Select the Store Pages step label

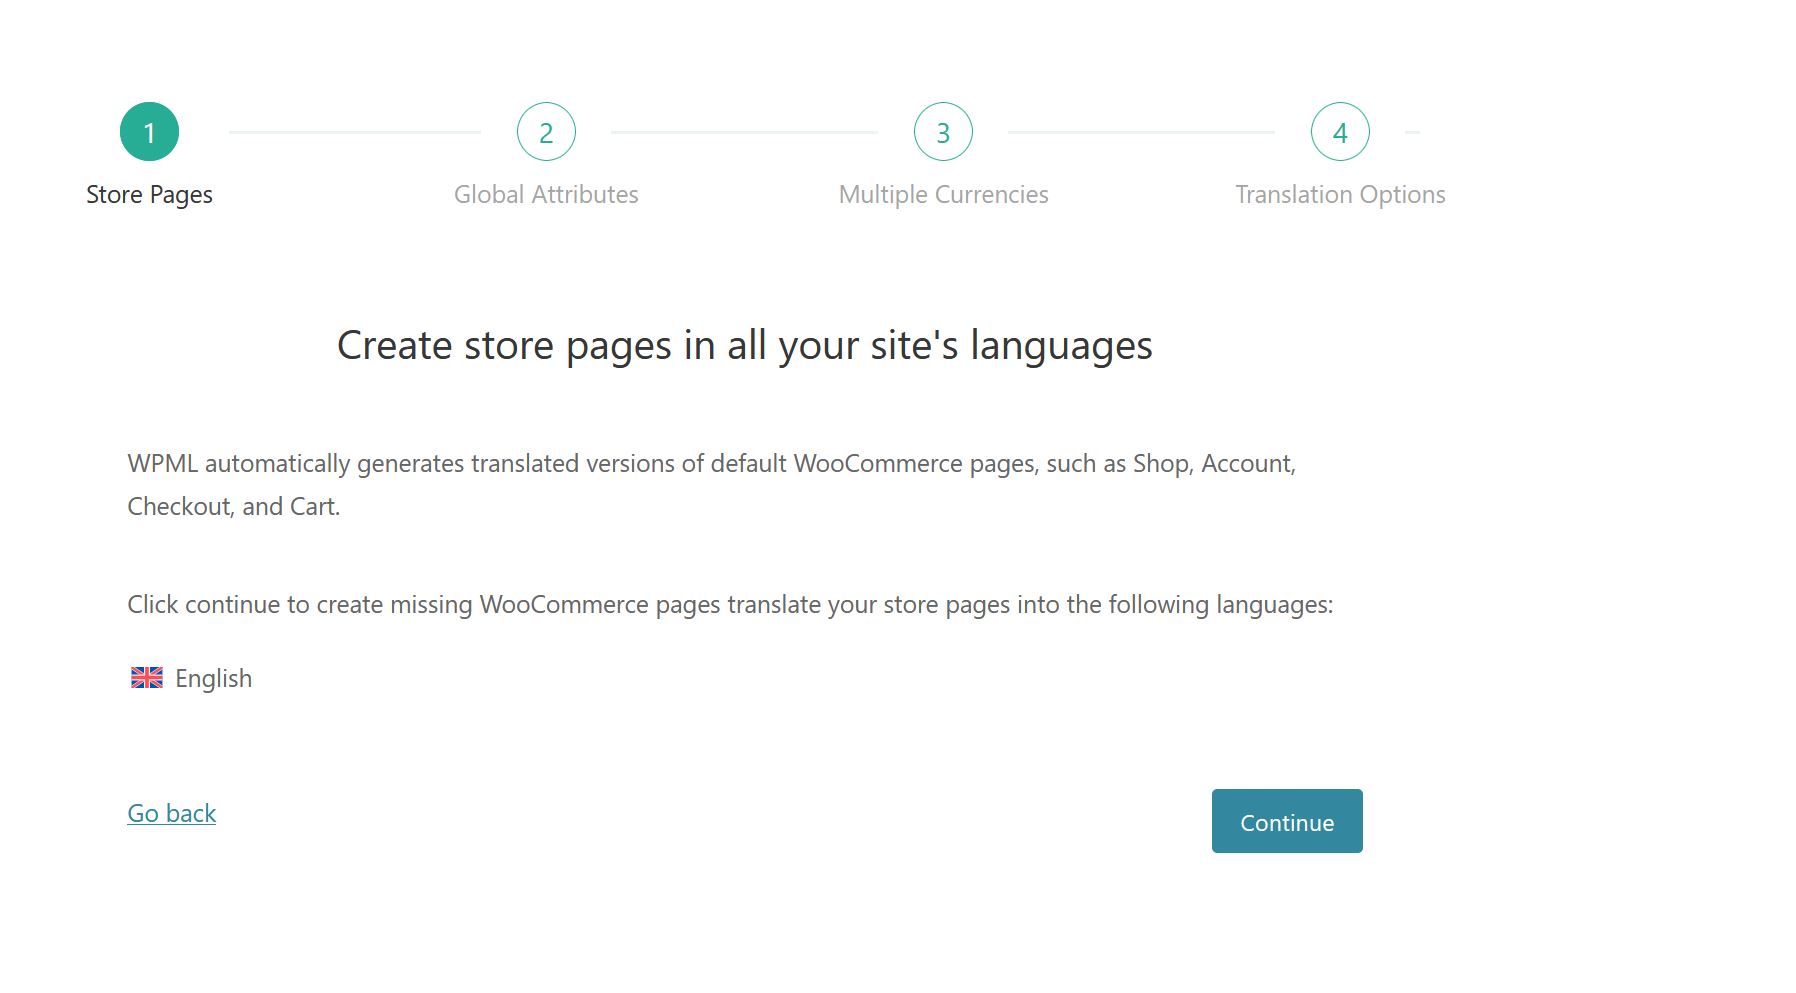[x=149, y=195]
